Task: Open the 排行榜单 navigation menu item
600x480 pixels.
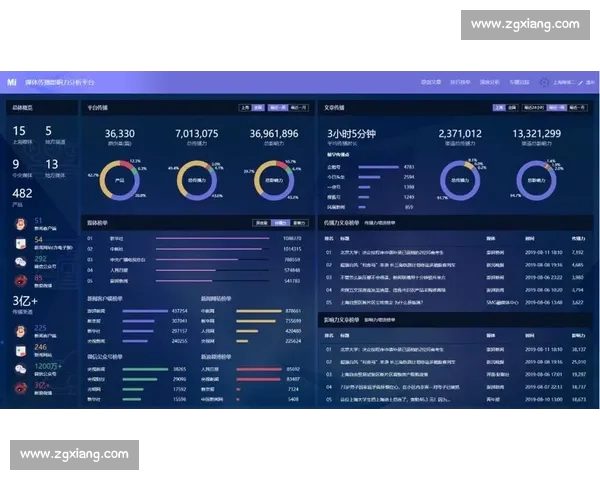Action: (460, 82)
